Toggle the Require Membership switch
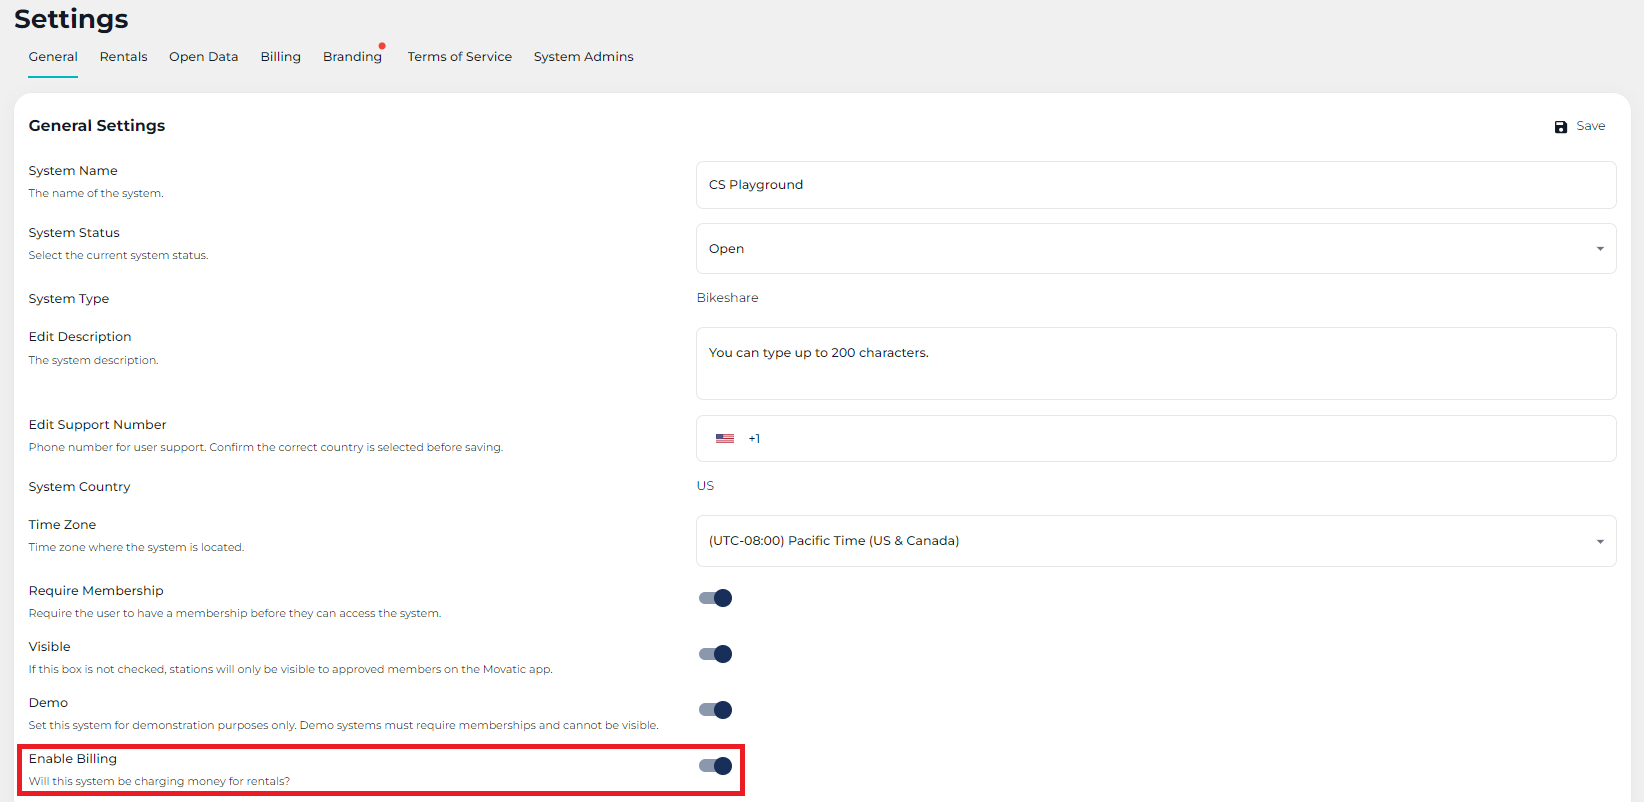This screenshot has height=802, width=1644. [x=715, y=598]
